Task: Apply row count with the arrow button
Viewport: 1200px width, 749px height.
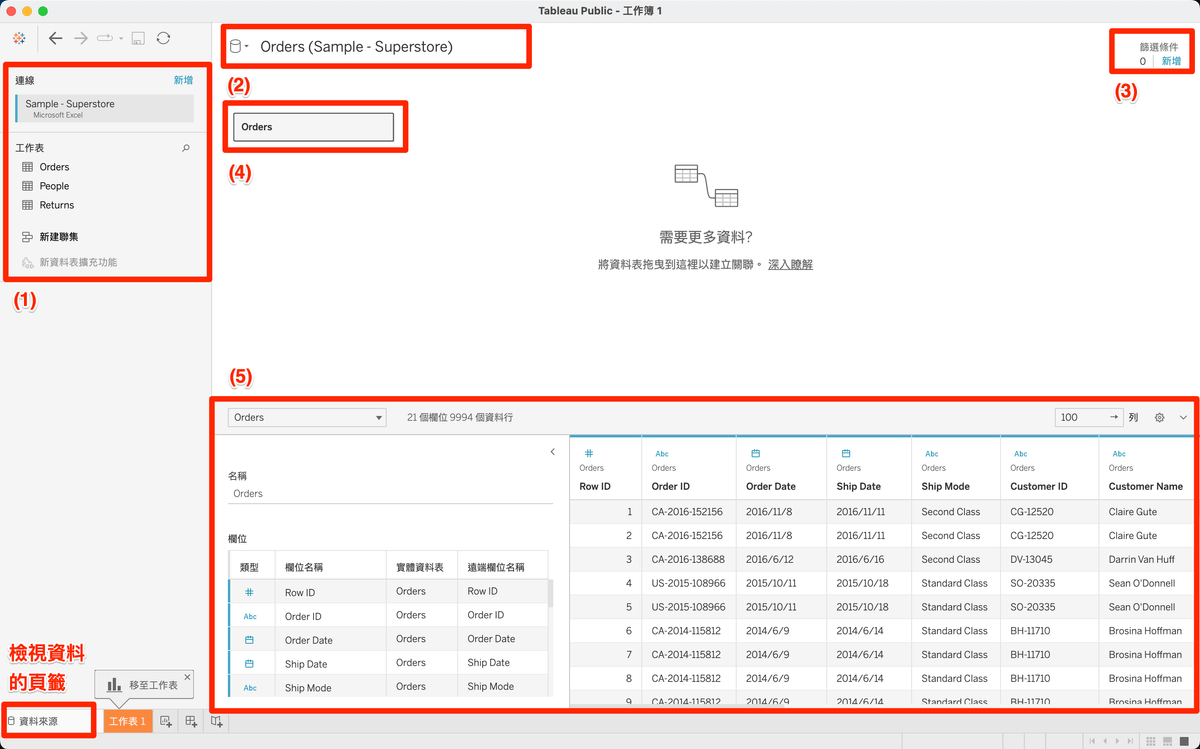Action: click(x=1113, y=417)
